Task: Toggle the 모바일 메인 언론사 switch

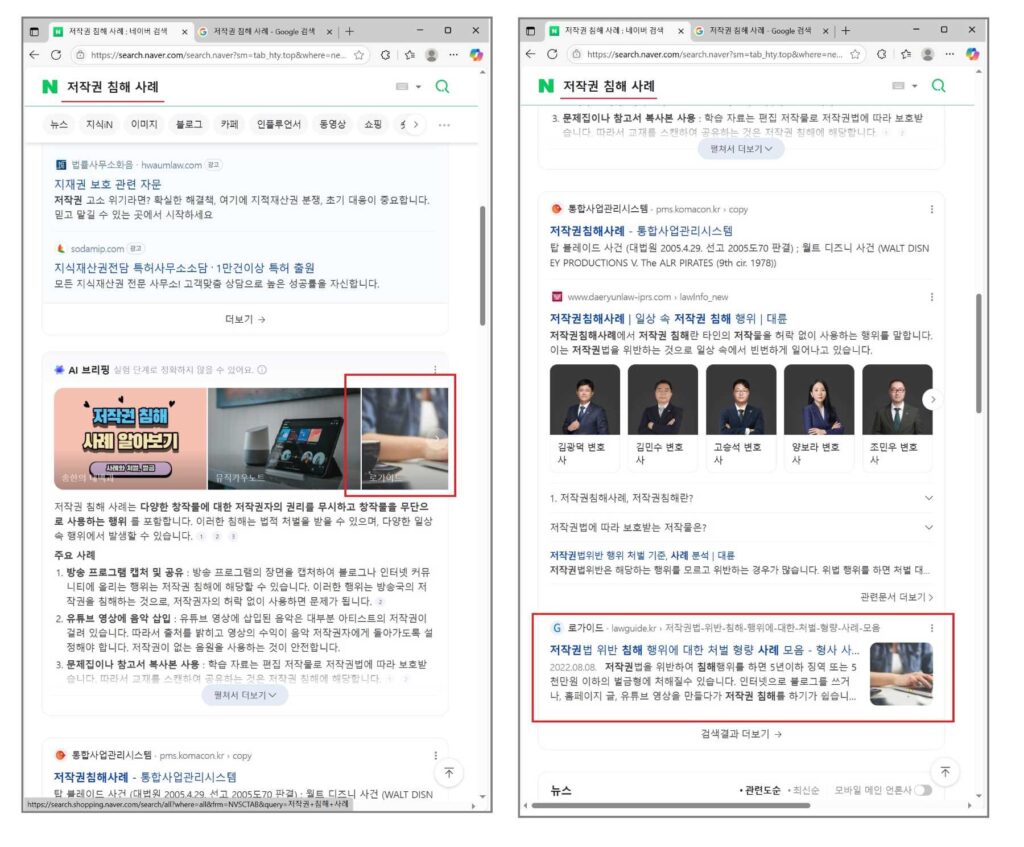Action: click(x=923, y=790)
